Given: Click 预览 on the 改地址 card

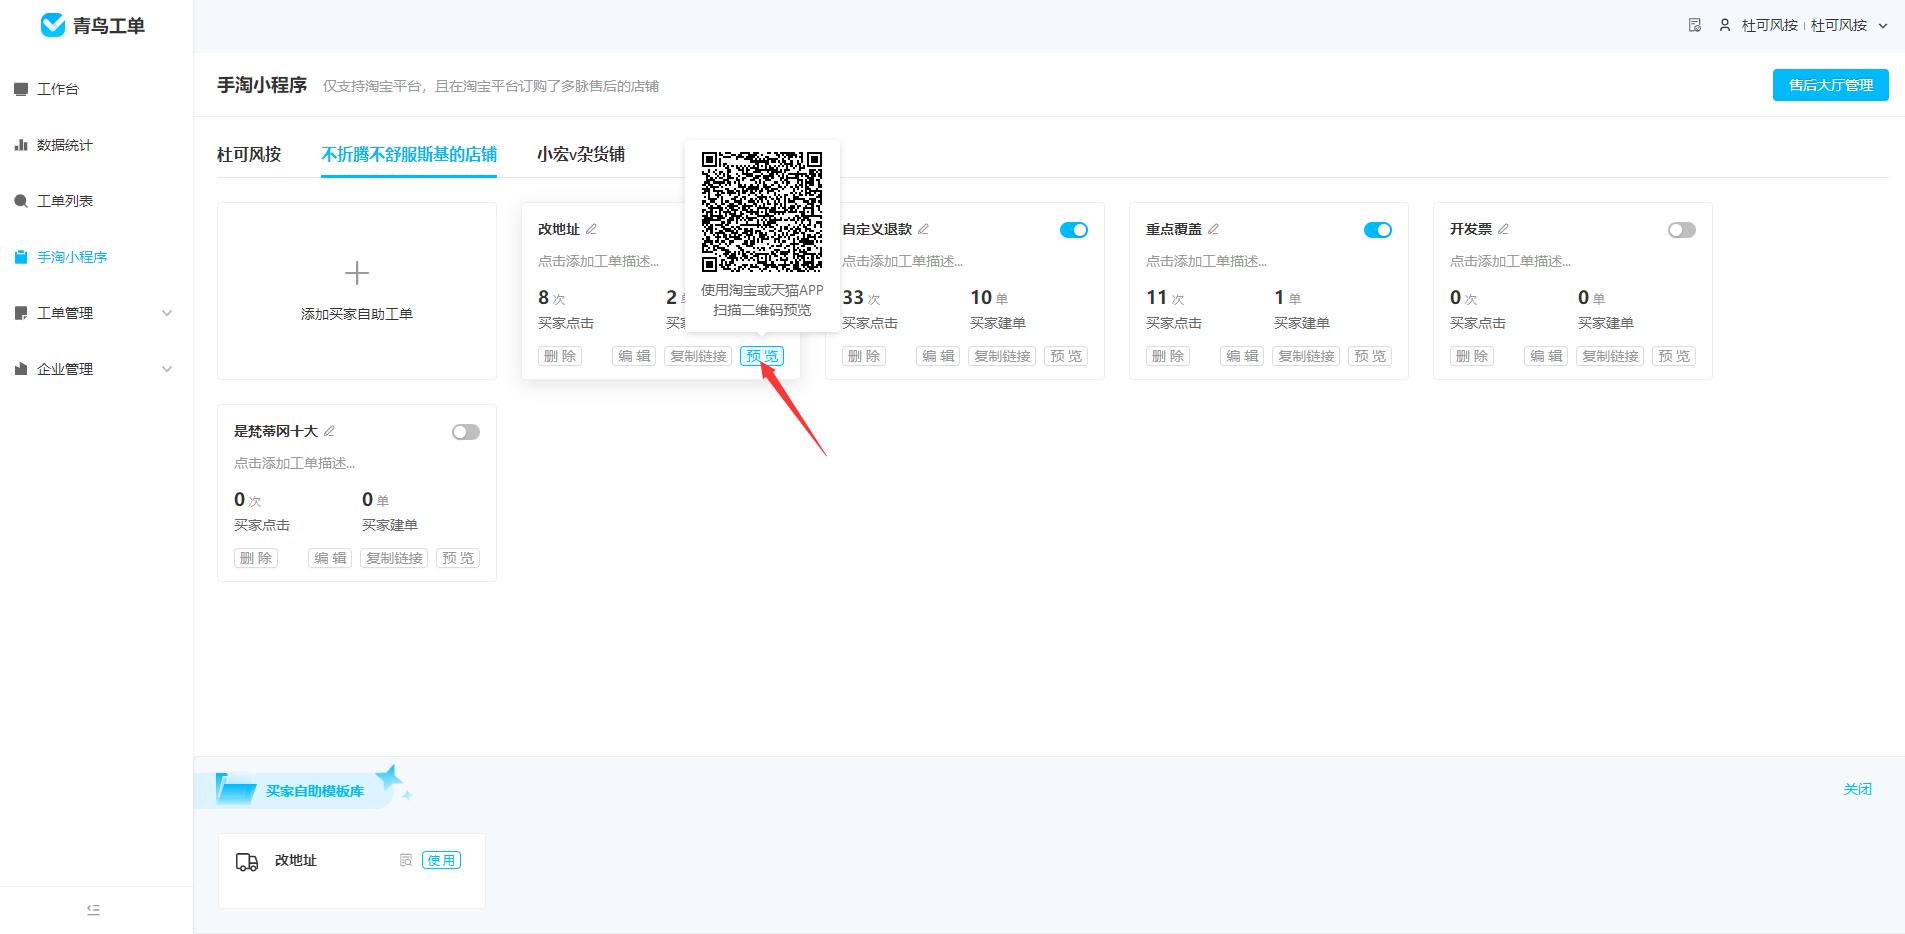Looking at the screenshot, I should click(x=762, y=356).
